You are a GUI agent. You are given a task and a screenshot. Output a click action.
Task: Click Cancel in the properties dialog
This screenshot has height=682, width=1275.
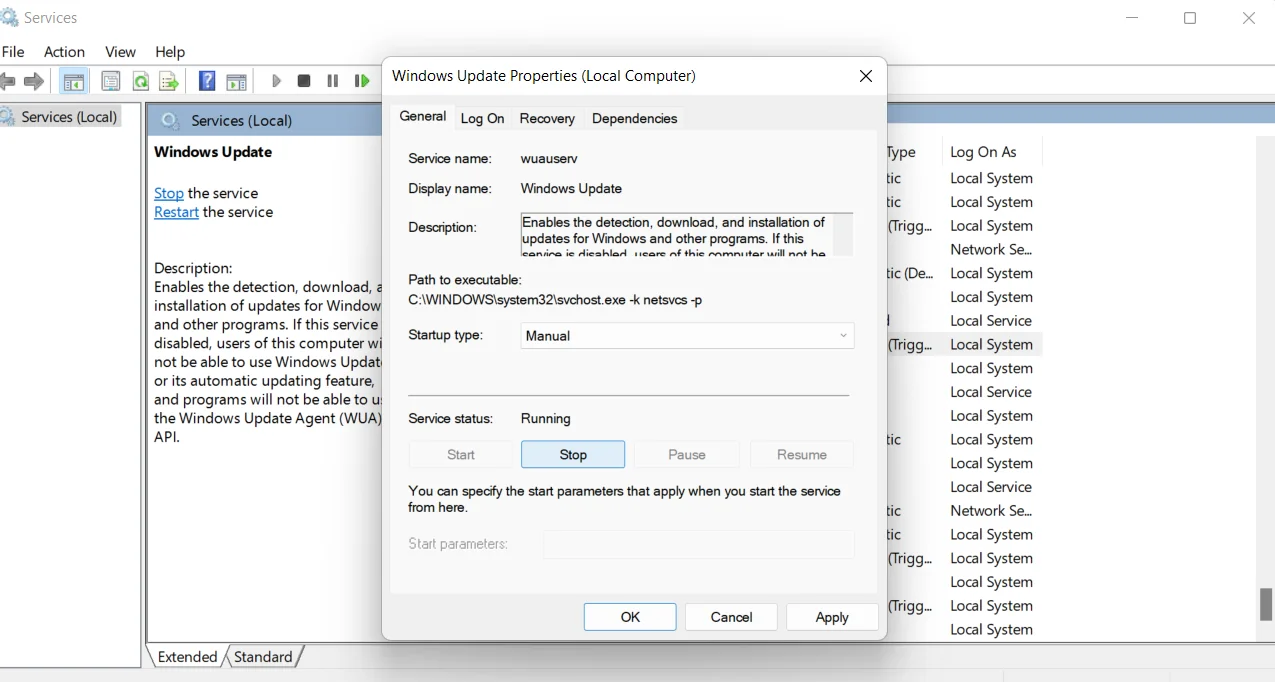pos(731,617)
